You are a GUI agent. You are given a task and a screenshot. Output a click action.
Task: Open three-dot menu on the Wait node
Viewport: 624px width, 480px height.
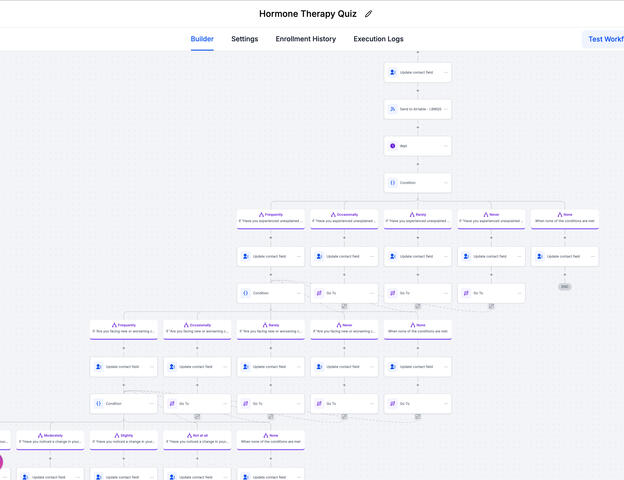tap(444, 146)
